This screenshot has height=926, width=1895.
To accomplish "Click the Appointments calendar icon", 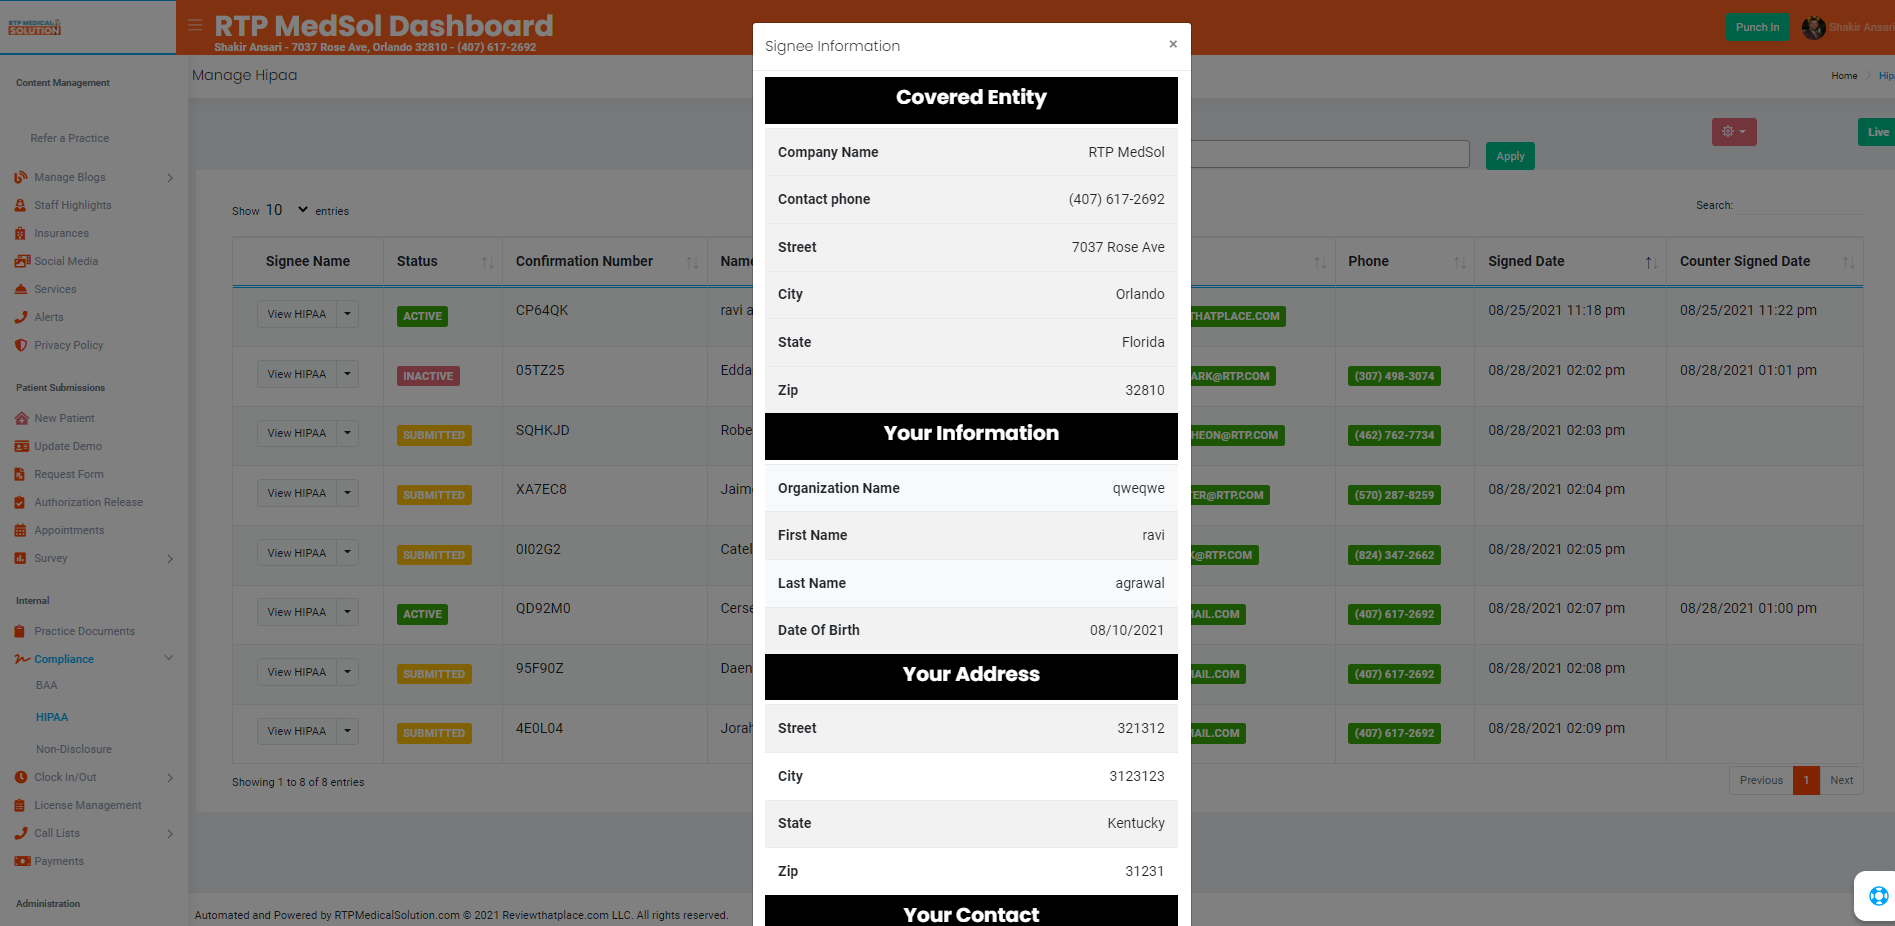I will coord(21,530).
